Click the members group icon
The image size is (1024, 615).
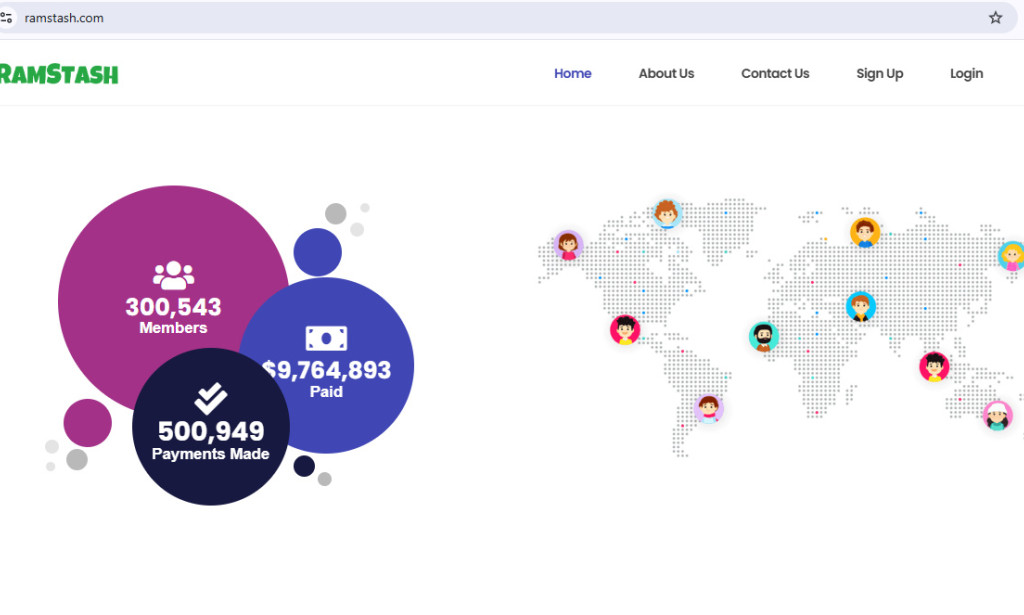pos(173,275)
